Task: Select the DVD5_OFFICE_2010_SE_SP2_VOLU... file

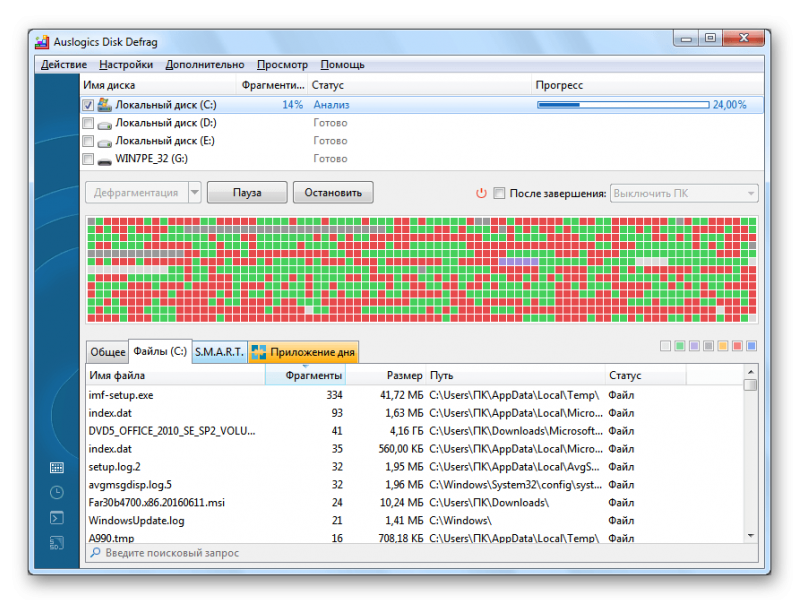Action: [415, 431]
